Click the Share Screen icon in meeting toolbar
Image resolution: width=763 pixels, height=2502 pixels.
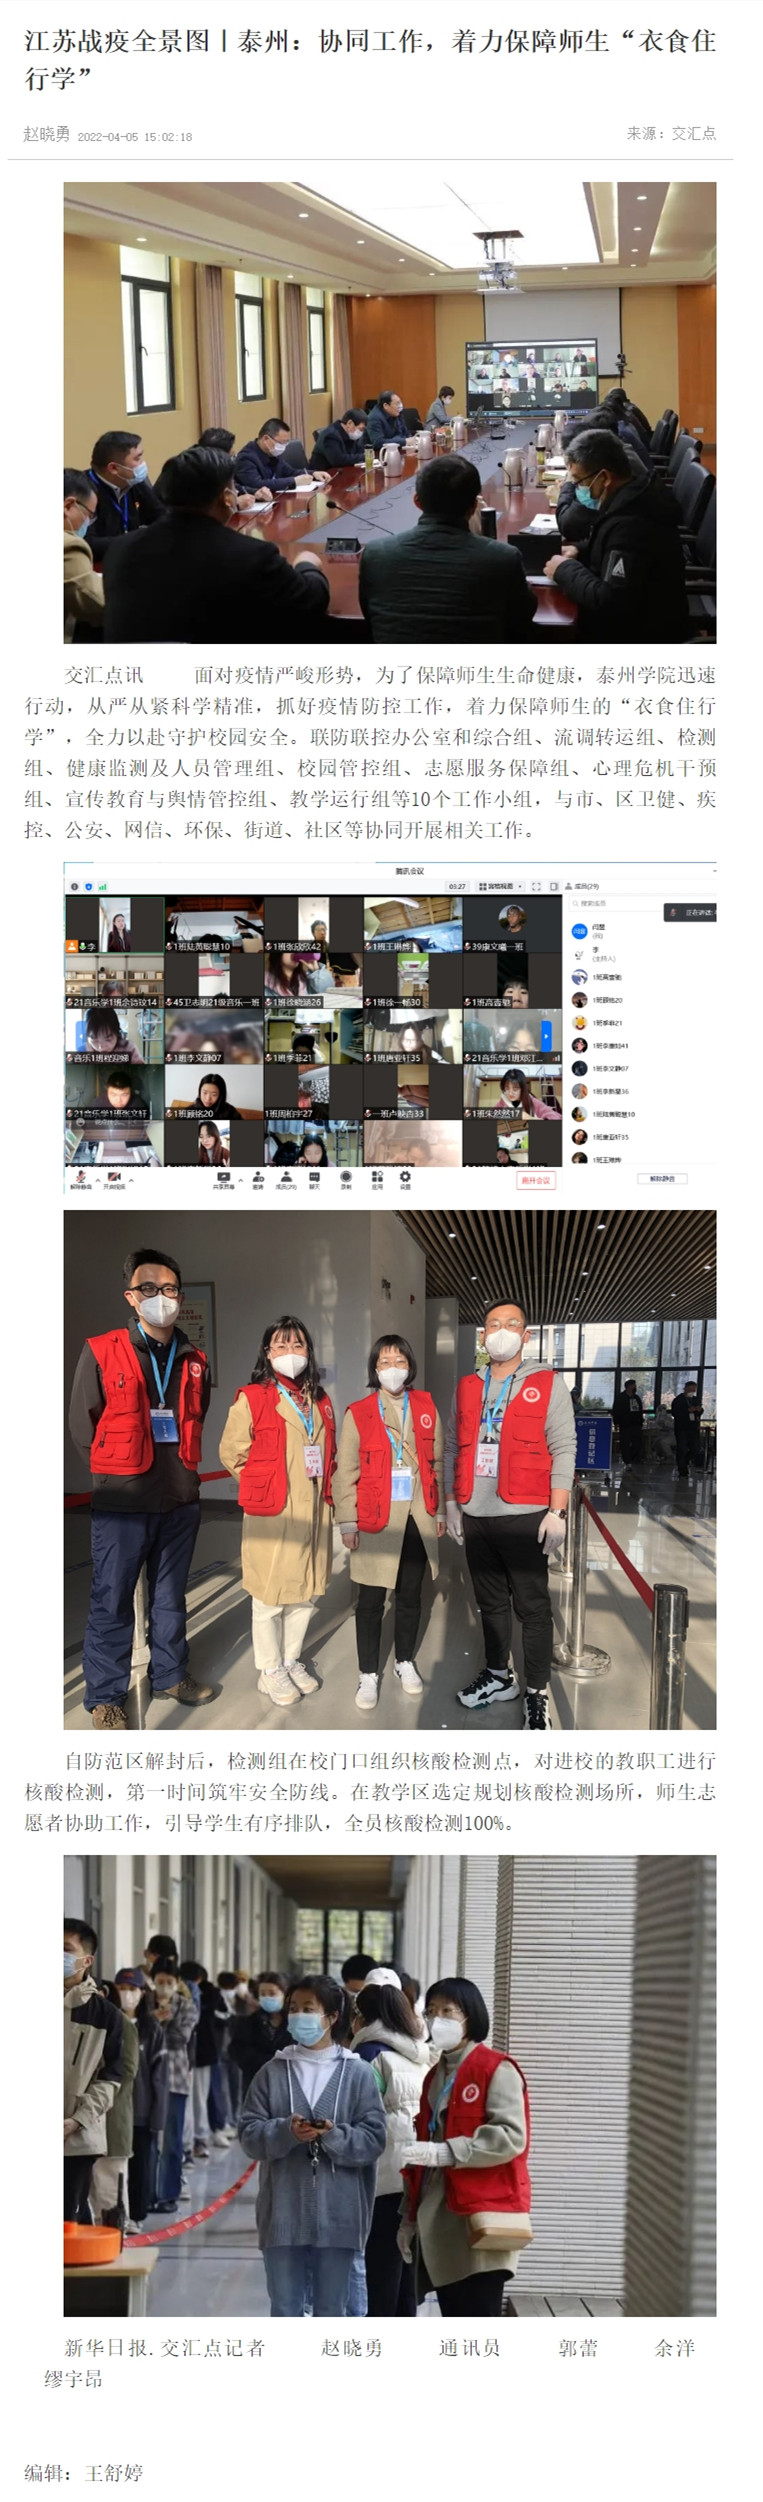click(x=223, y=1180)
